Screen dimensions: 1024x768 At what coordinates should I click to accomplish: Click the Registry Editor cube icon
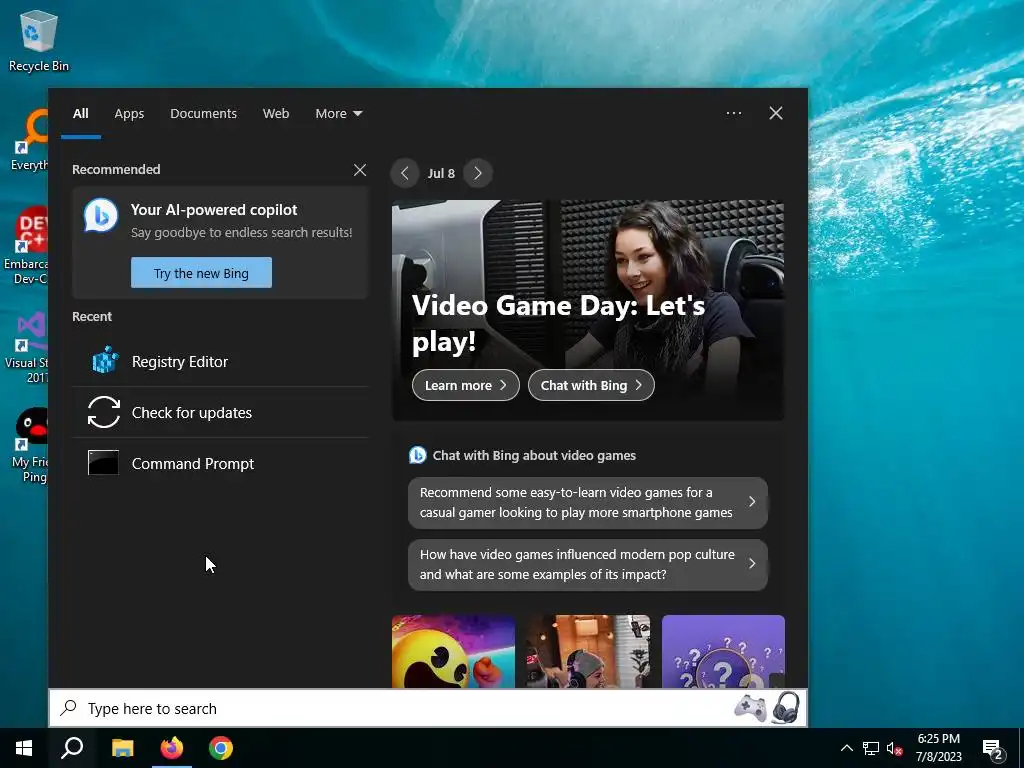click(x=104, y=360)
